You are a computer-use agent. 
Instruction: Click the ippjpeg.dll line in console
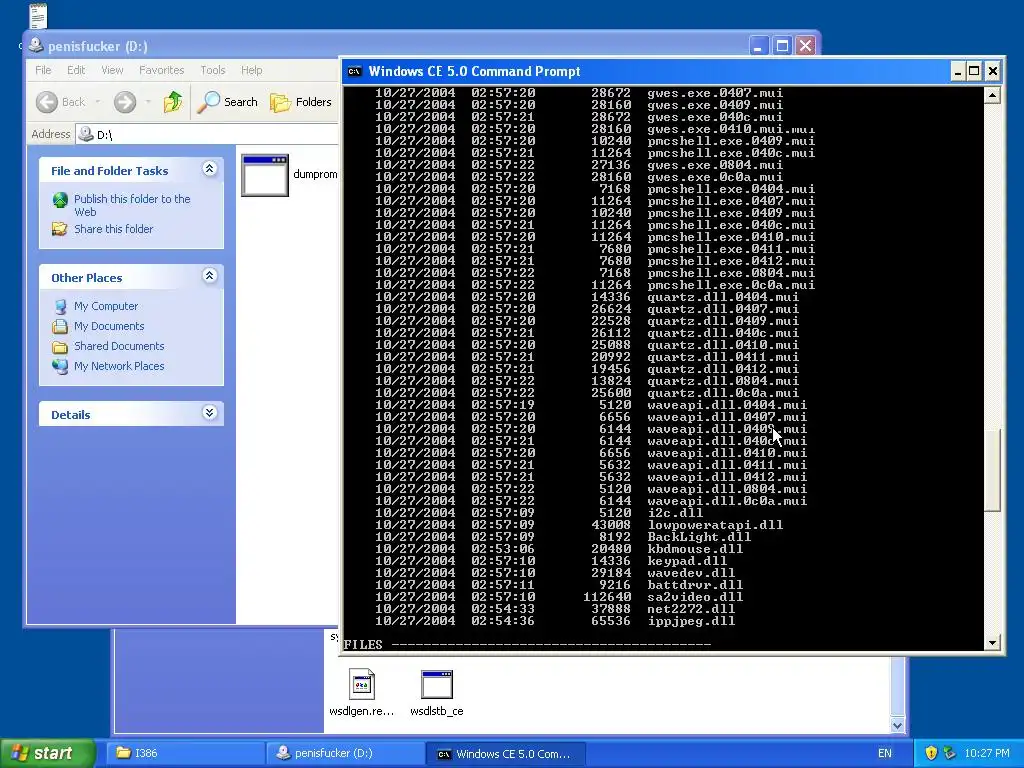555,621
